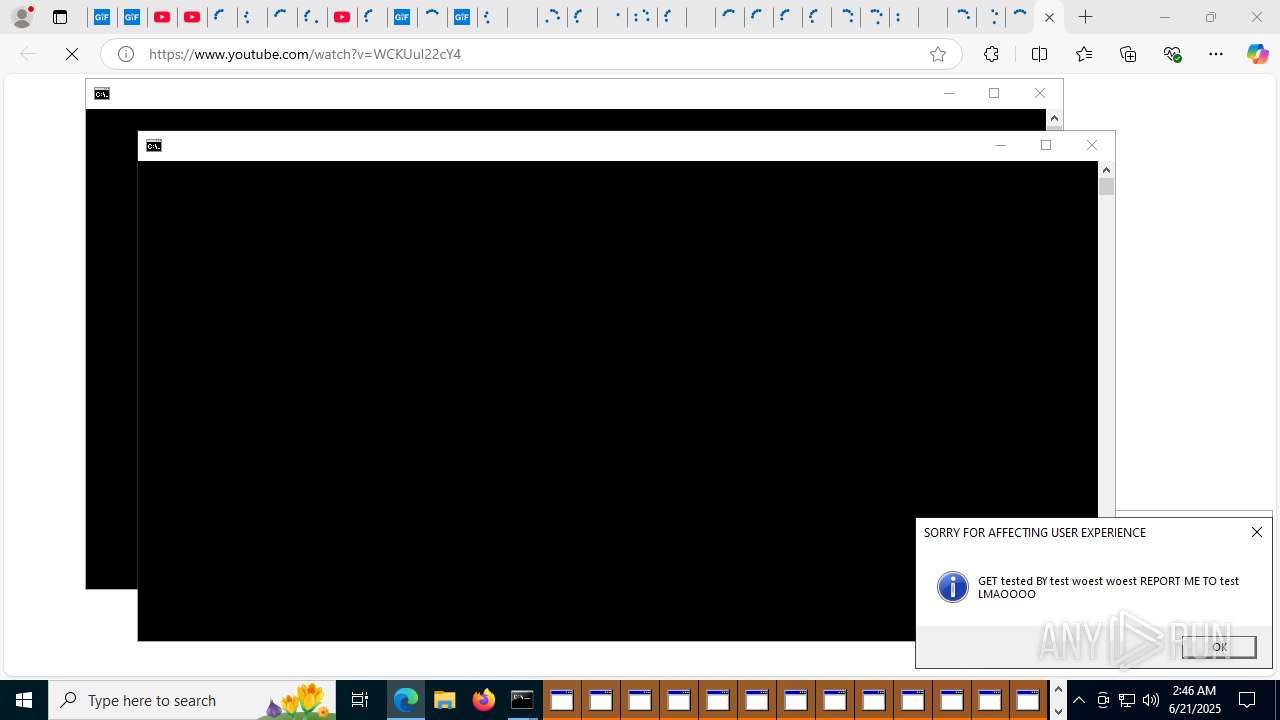Screen dimensions: 1280x720
Task: Switch to the fourth GIF tab
Action: click(461, 17)
